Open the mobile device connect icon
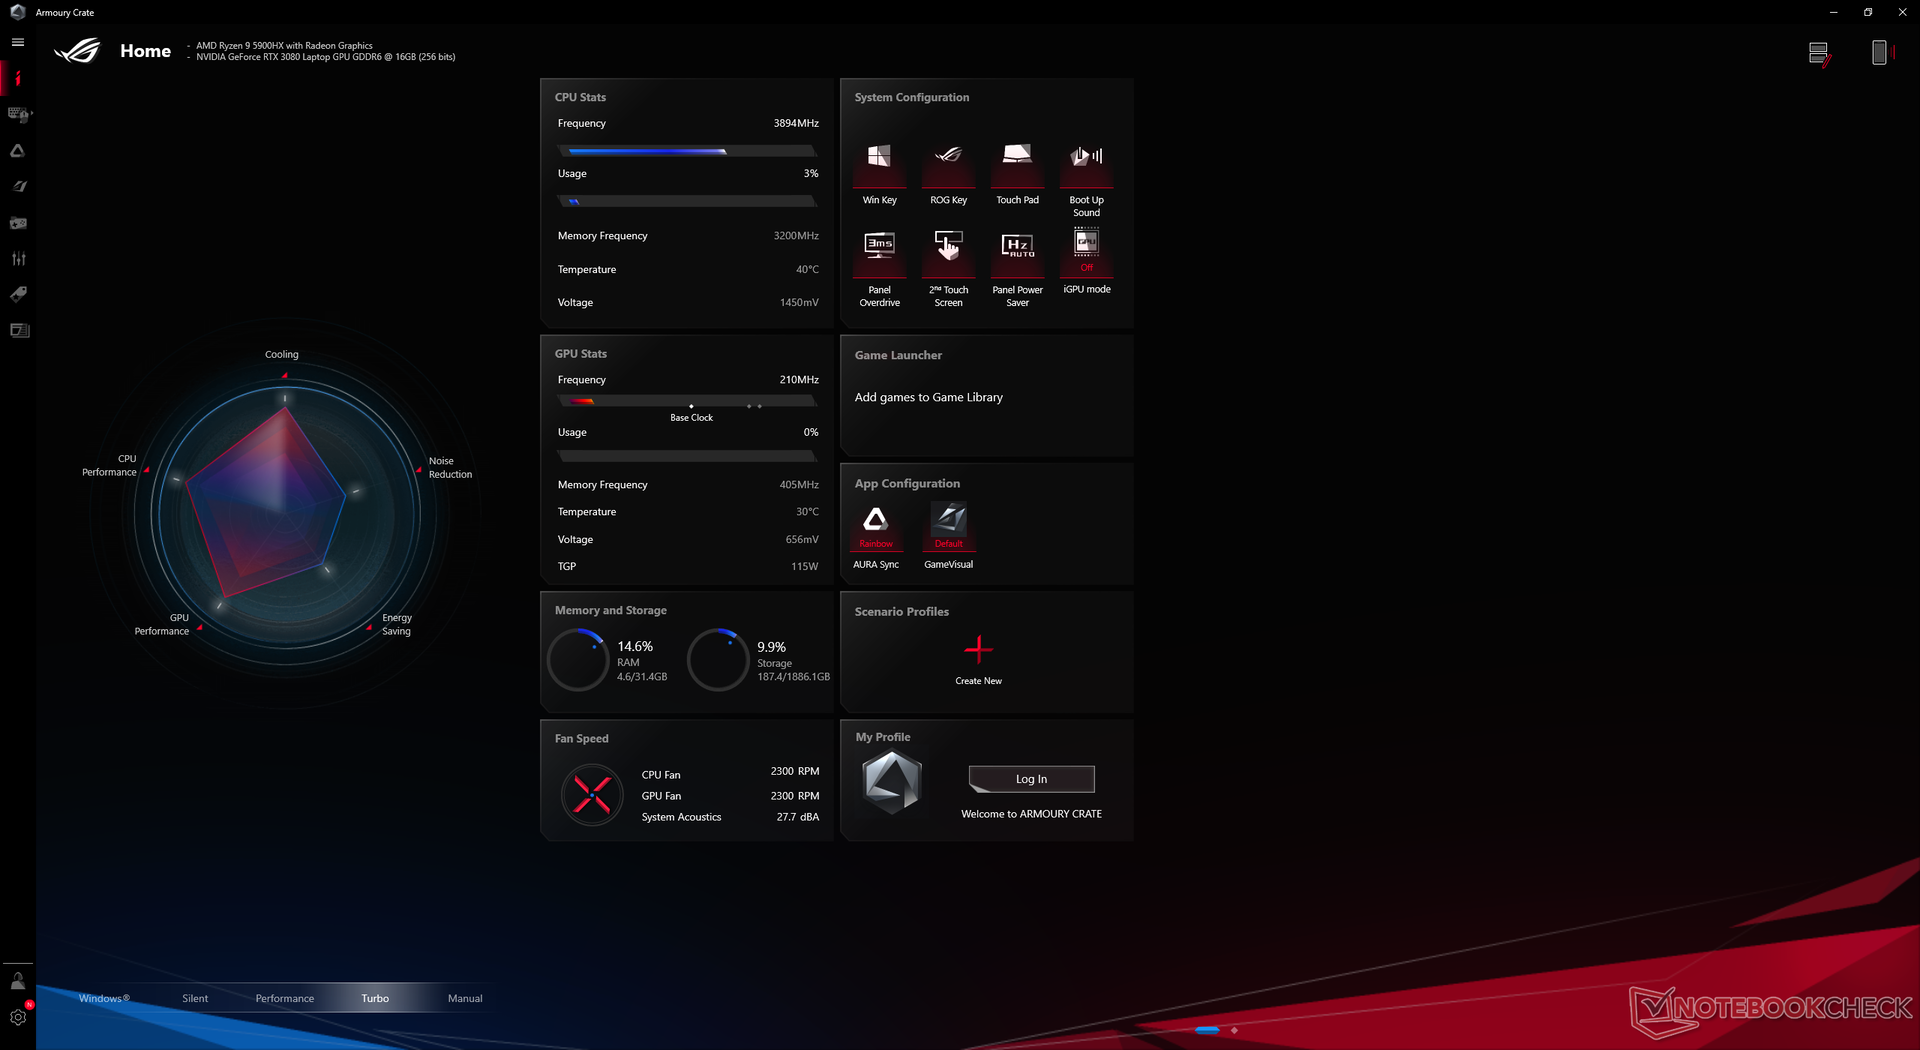The height and width of the screenshot is (1050, 1920). pyautogui.click(x=1880, y=53)
